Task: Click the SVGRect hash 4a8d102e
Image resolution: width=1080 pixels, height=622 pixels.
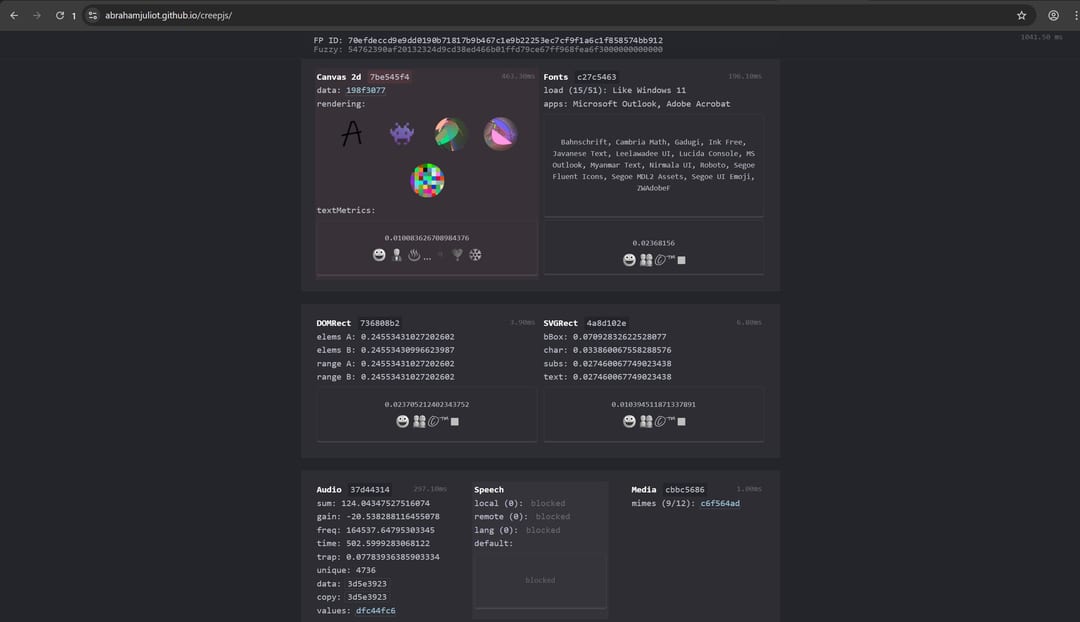Action: [x=606, y=323]
